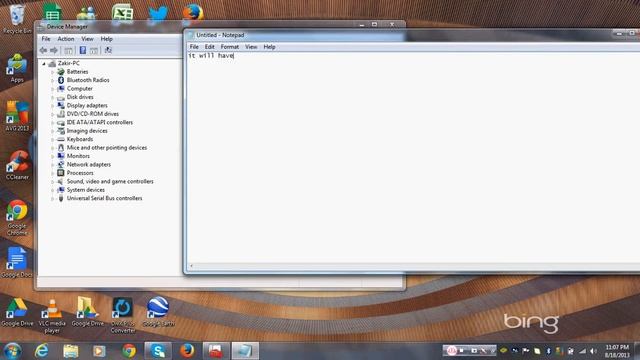Select the CCleaner desktop shortcut
Screen dimensions: 640x360
tap(18, 165)
